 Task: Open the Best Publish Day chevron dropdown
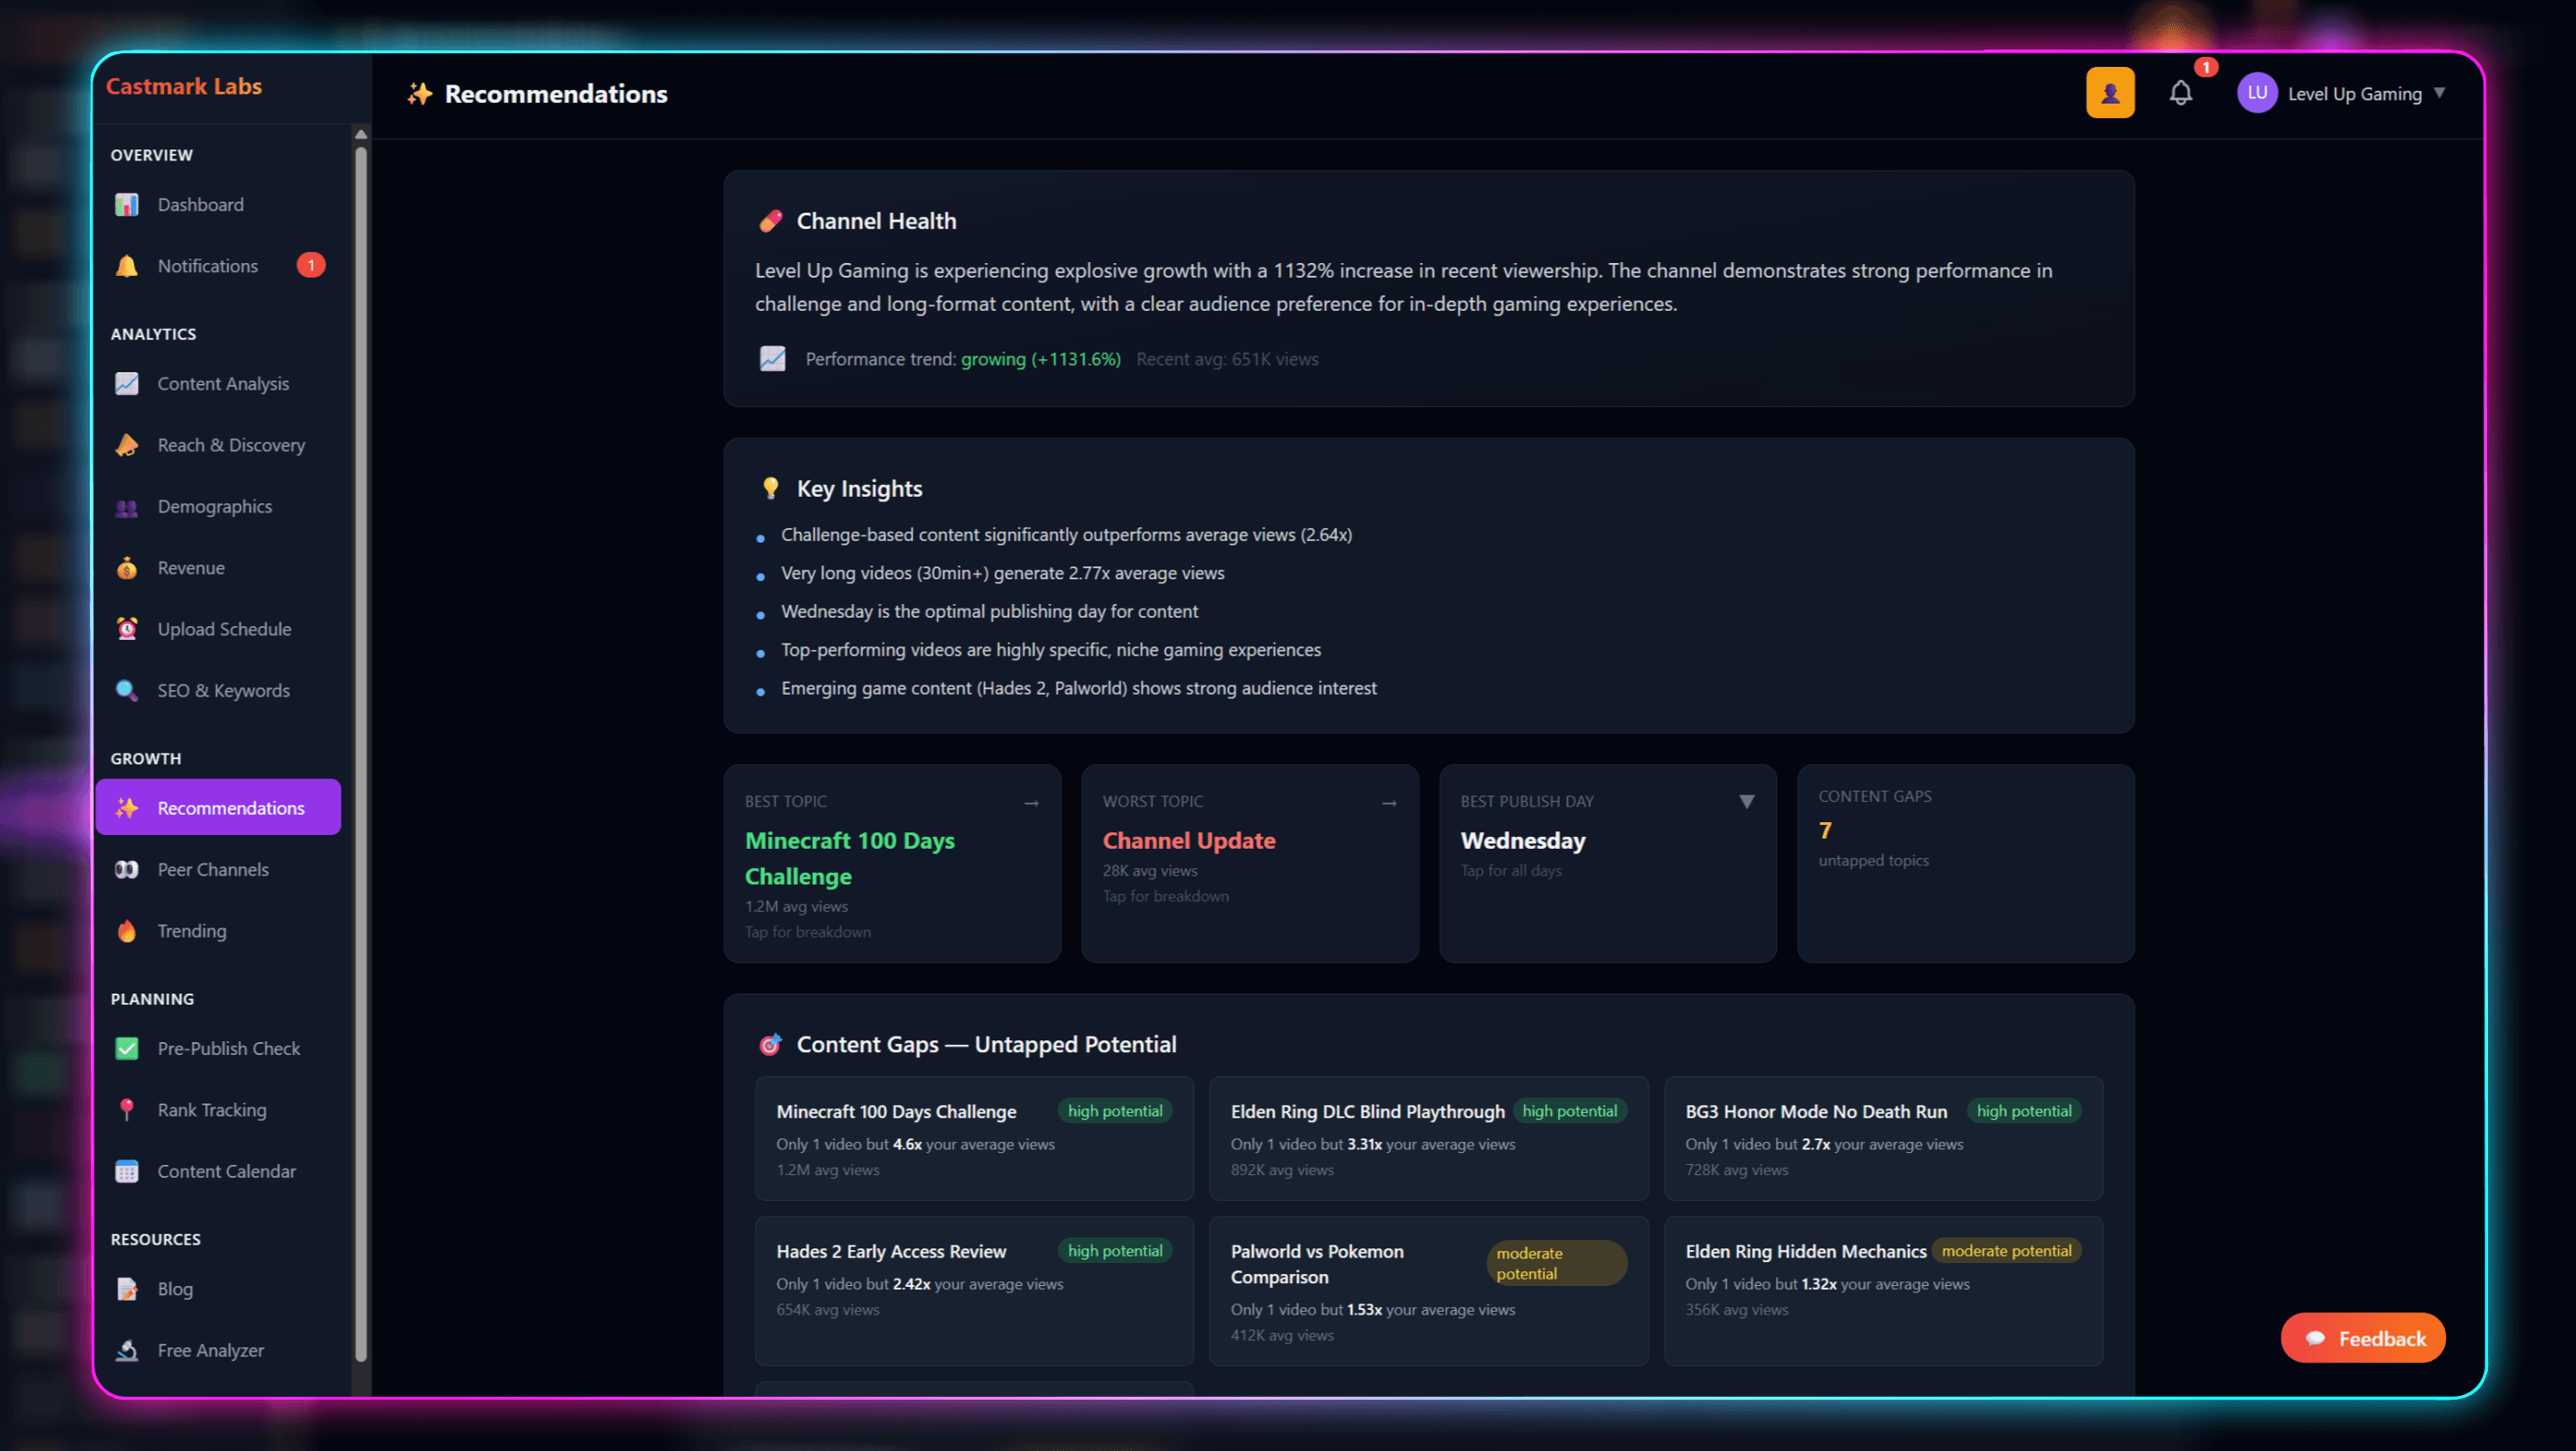pos(1747,800)
